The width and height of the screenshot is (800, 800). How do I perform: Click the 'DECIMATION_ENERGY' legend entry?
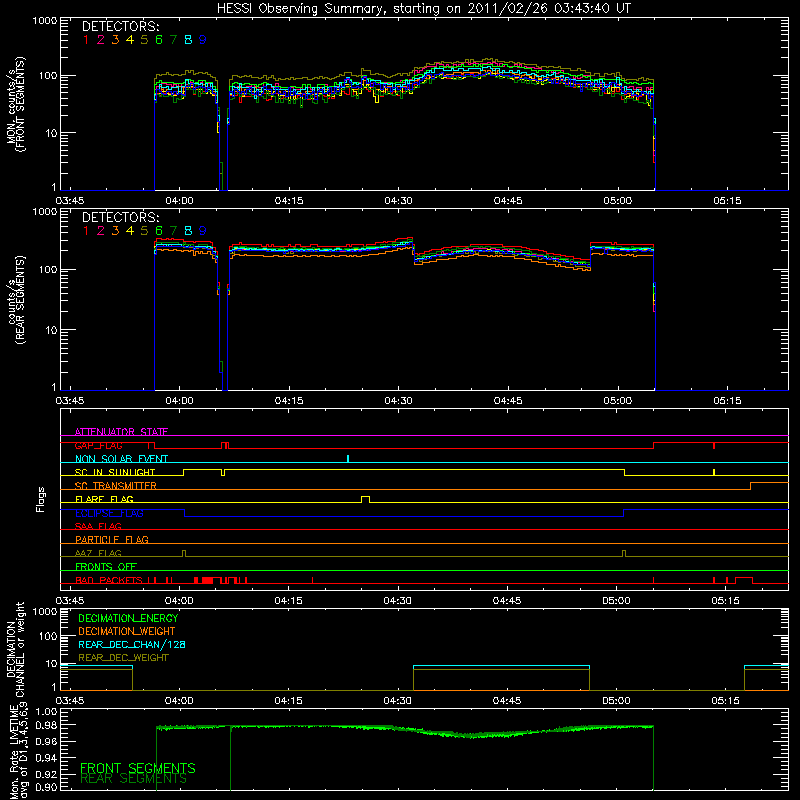click(x=128, y=618)
